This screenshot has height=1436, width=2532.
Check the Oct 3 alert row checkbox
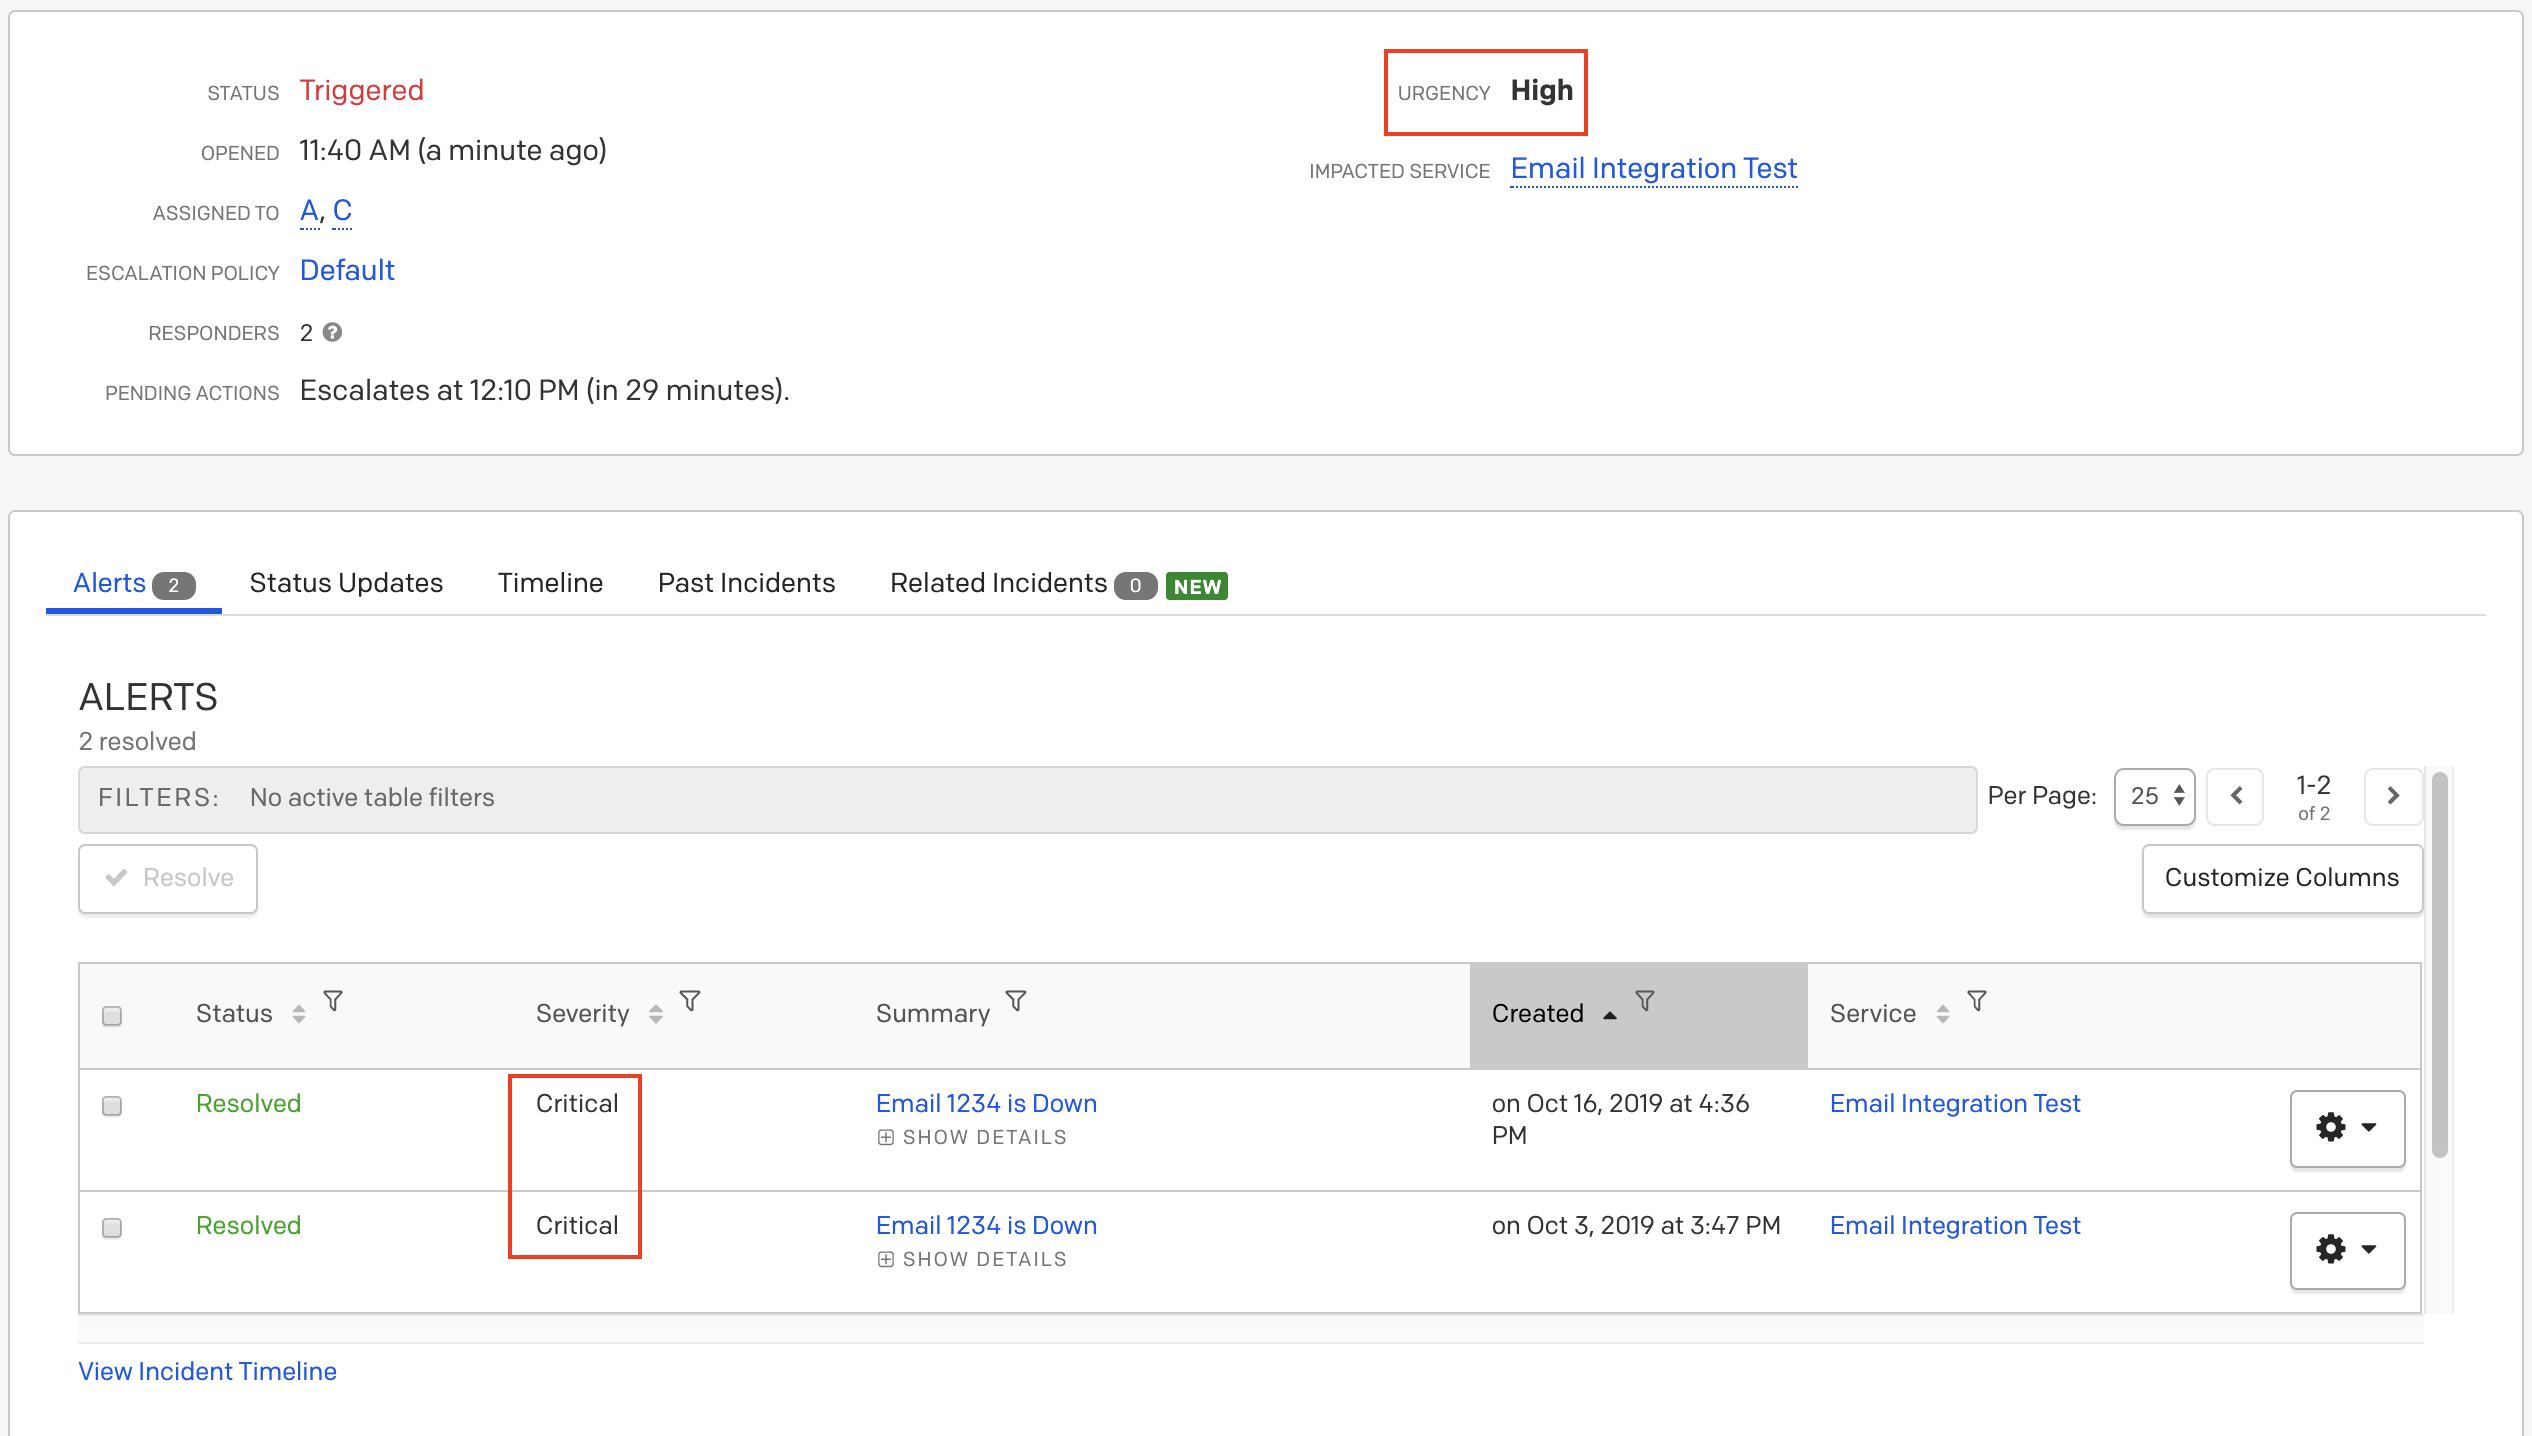pos(112,1228)
